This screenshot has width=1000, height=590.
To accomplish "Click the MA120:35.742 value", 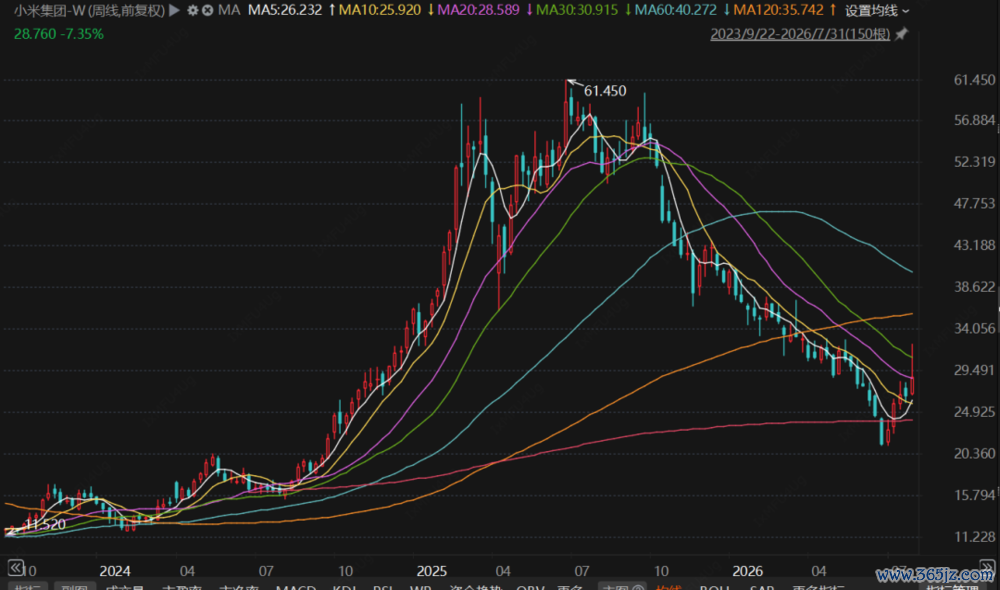I will 778,10.
